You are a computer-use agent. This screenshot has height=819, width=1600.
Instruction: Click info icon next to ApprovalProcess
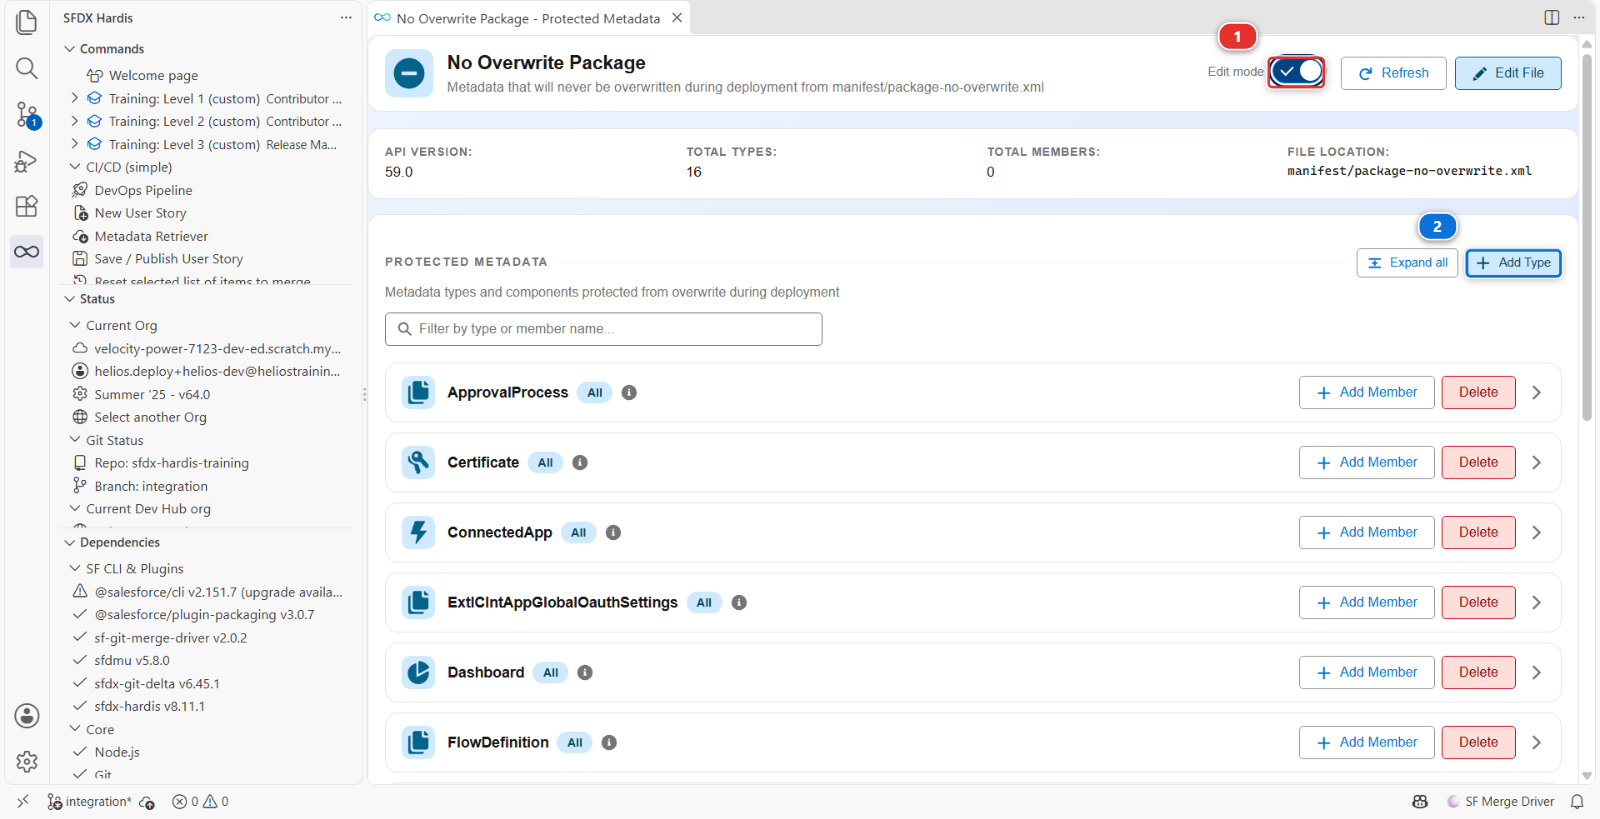629,393
